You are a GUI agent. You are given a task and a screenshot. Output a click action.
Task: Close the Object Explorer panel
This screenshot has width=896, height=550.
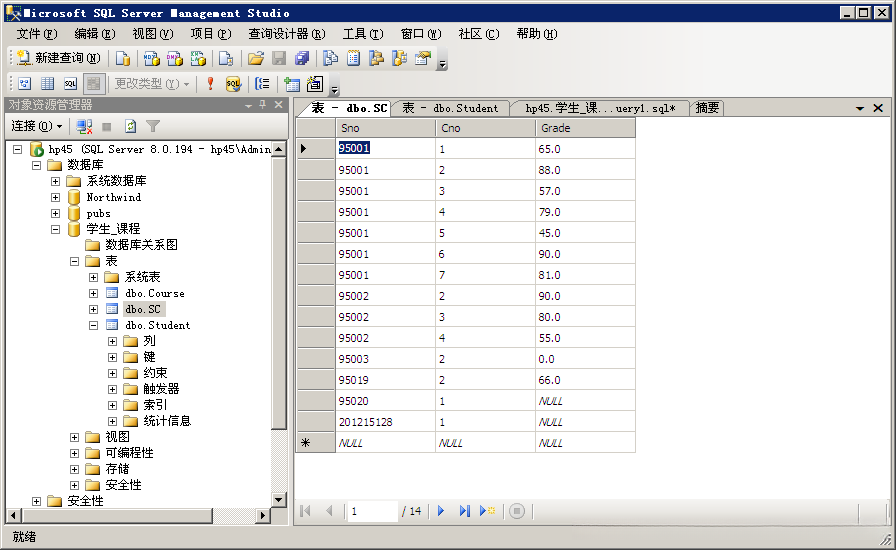pyautogui.click(x=278, y=105)
